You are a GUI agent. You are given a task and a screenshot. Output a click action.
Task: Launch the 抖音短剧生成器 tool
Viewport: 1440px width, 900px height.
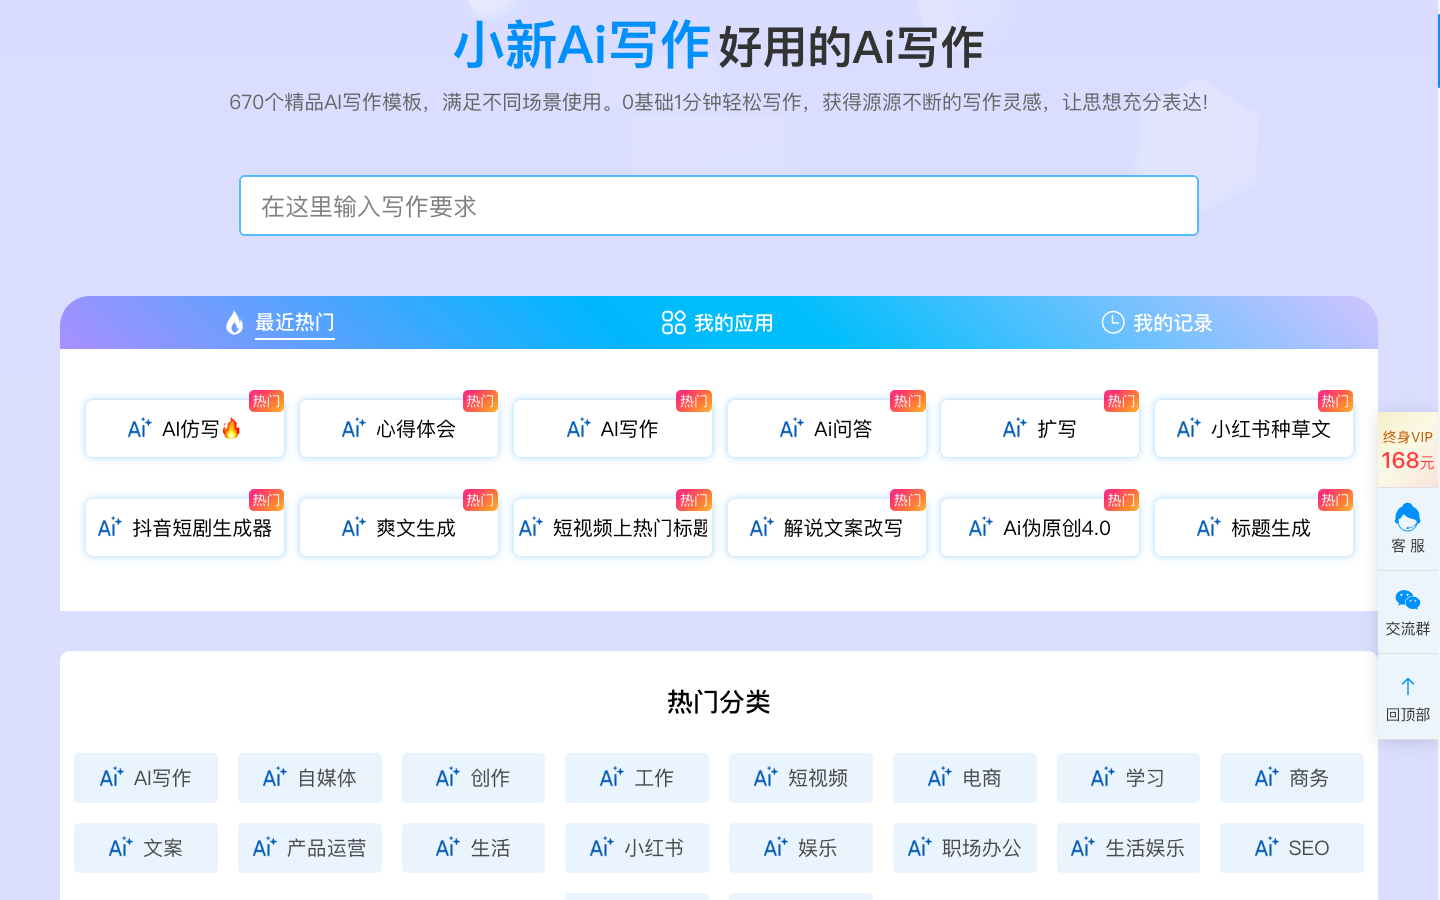tap(185, 528)
